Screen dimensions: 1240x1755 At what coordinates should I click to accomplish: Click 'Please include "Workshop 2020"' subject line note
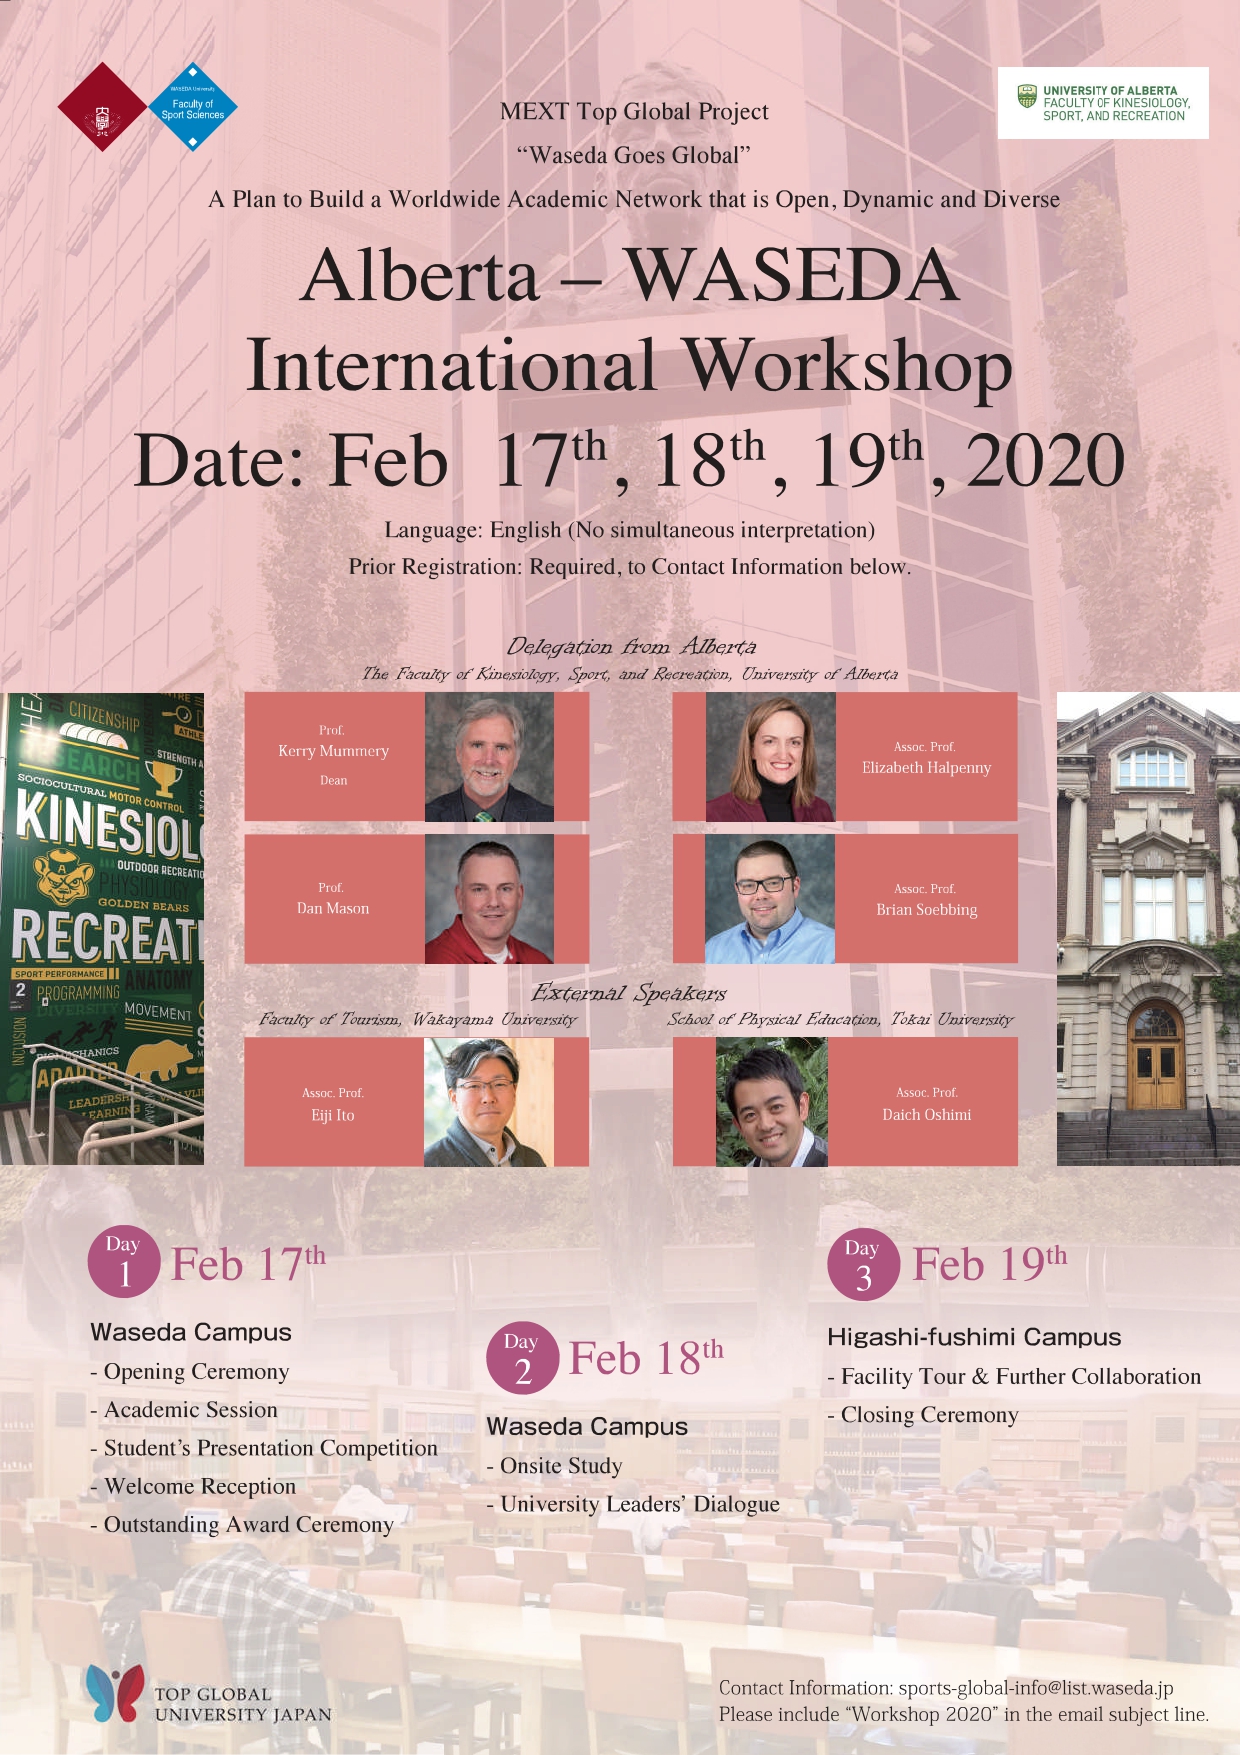[x=964, y=1715]
